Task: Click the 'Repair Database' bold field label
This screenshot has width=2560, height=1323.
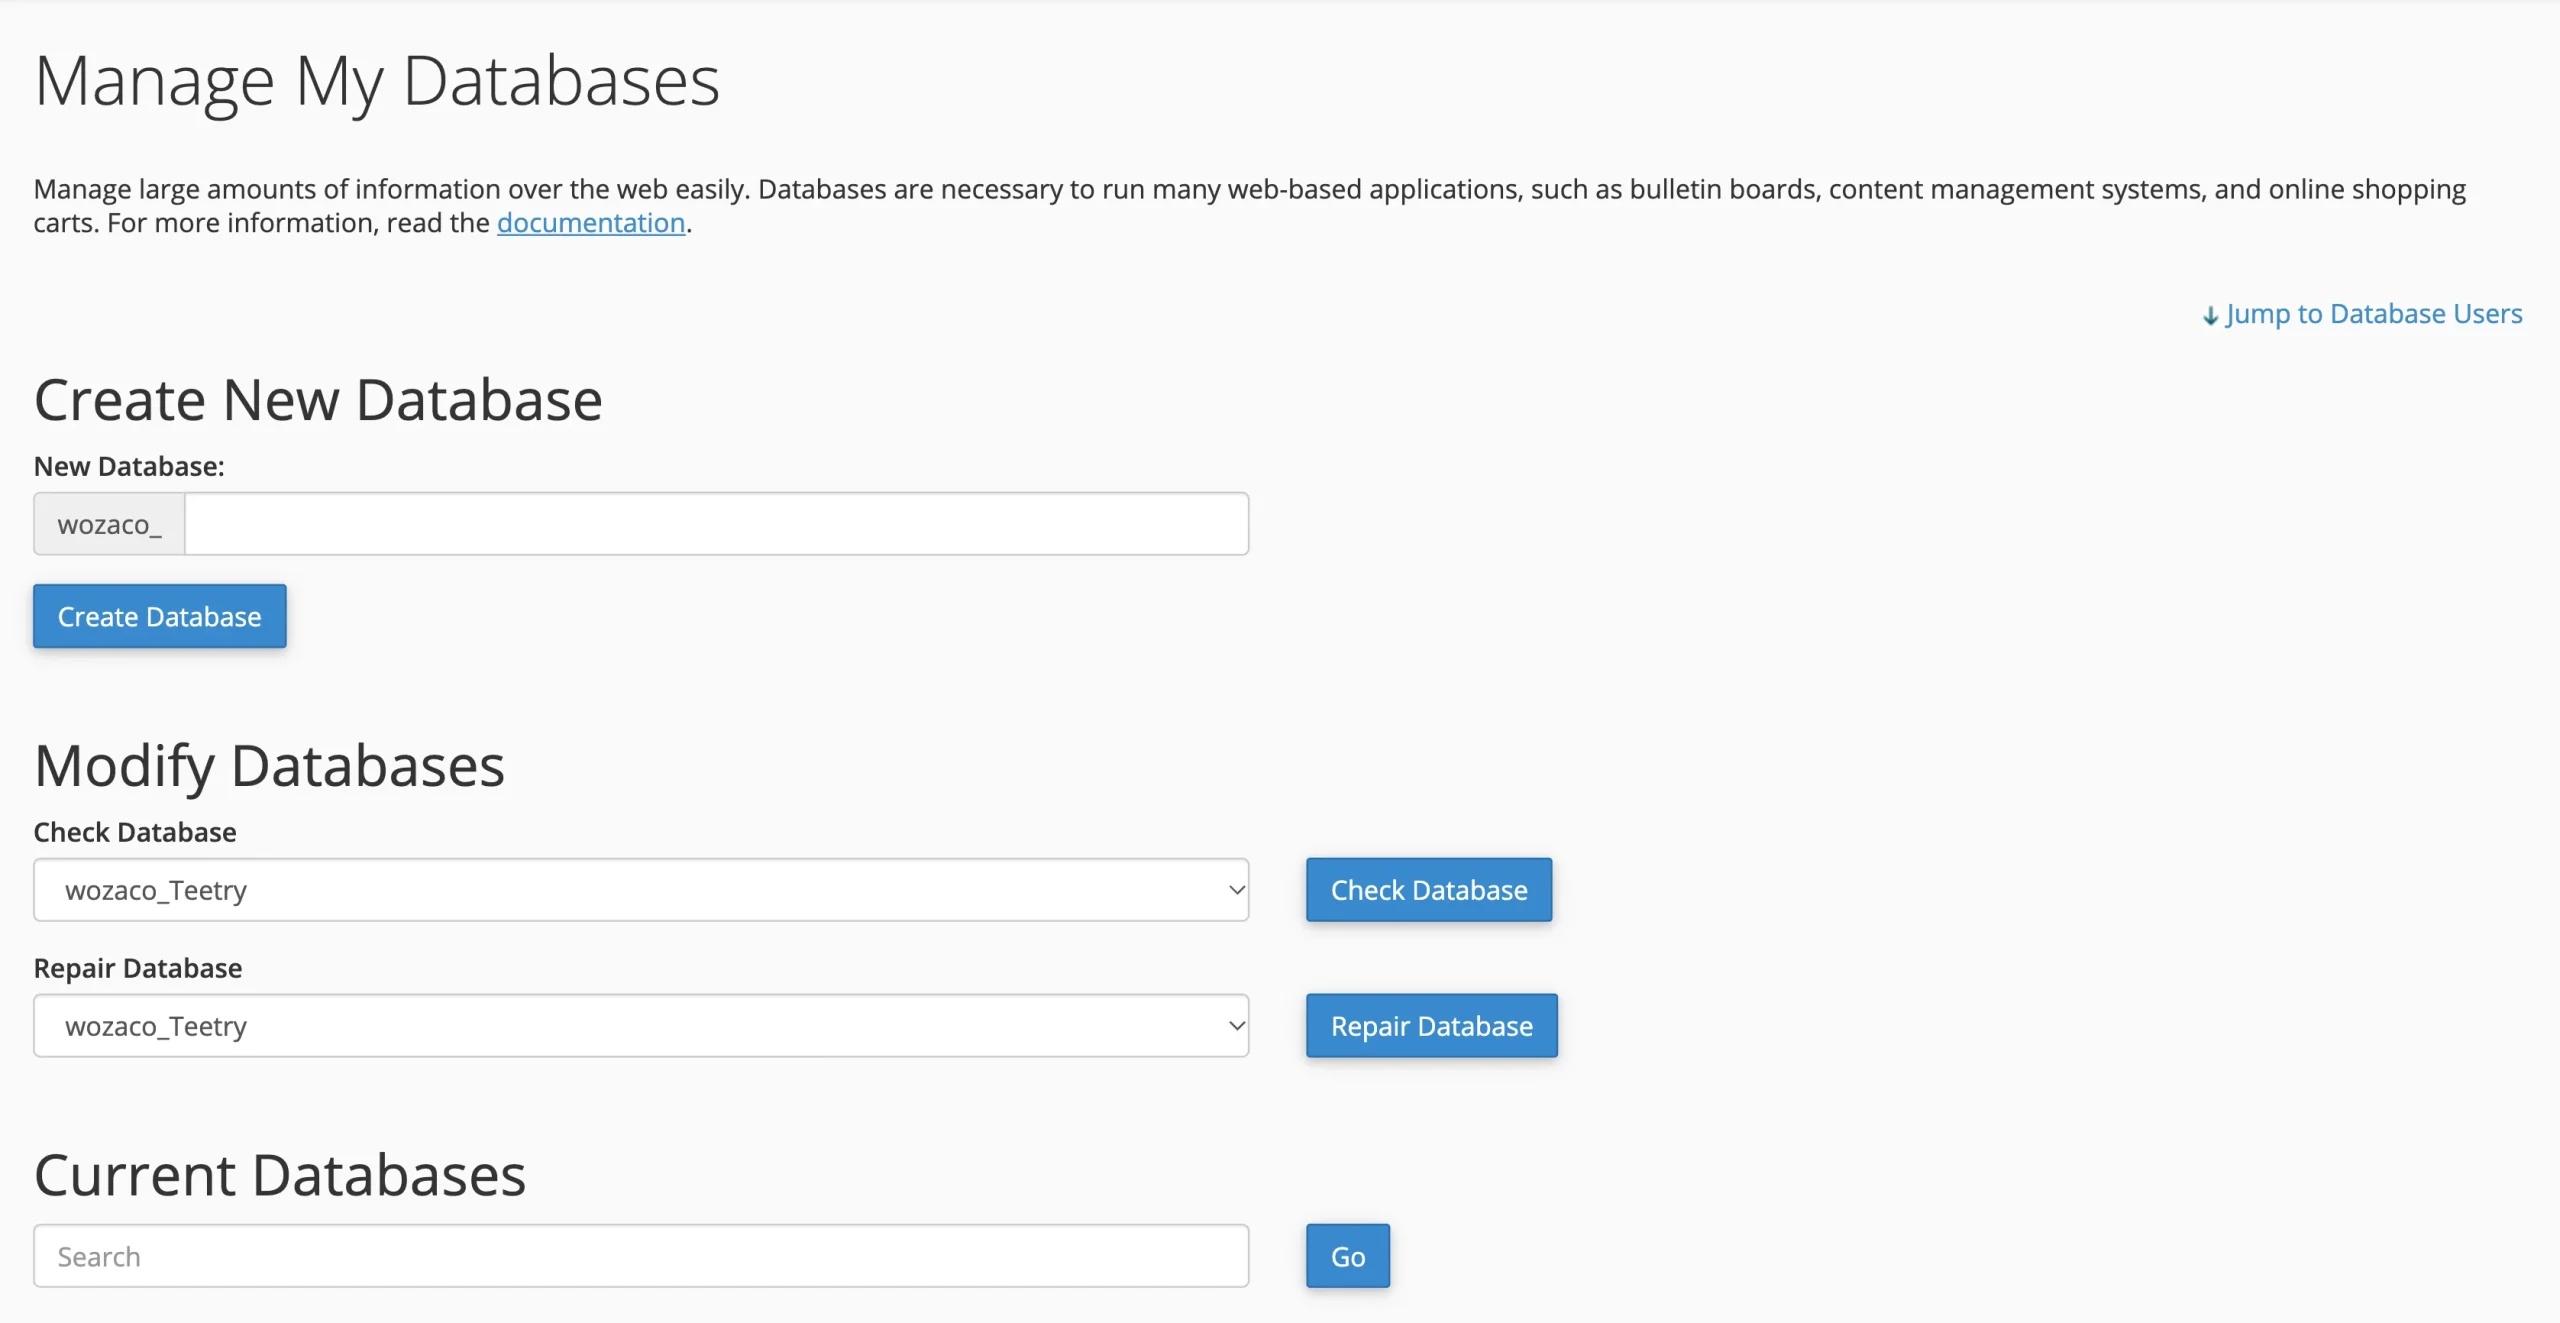Action: coord(138,968)
